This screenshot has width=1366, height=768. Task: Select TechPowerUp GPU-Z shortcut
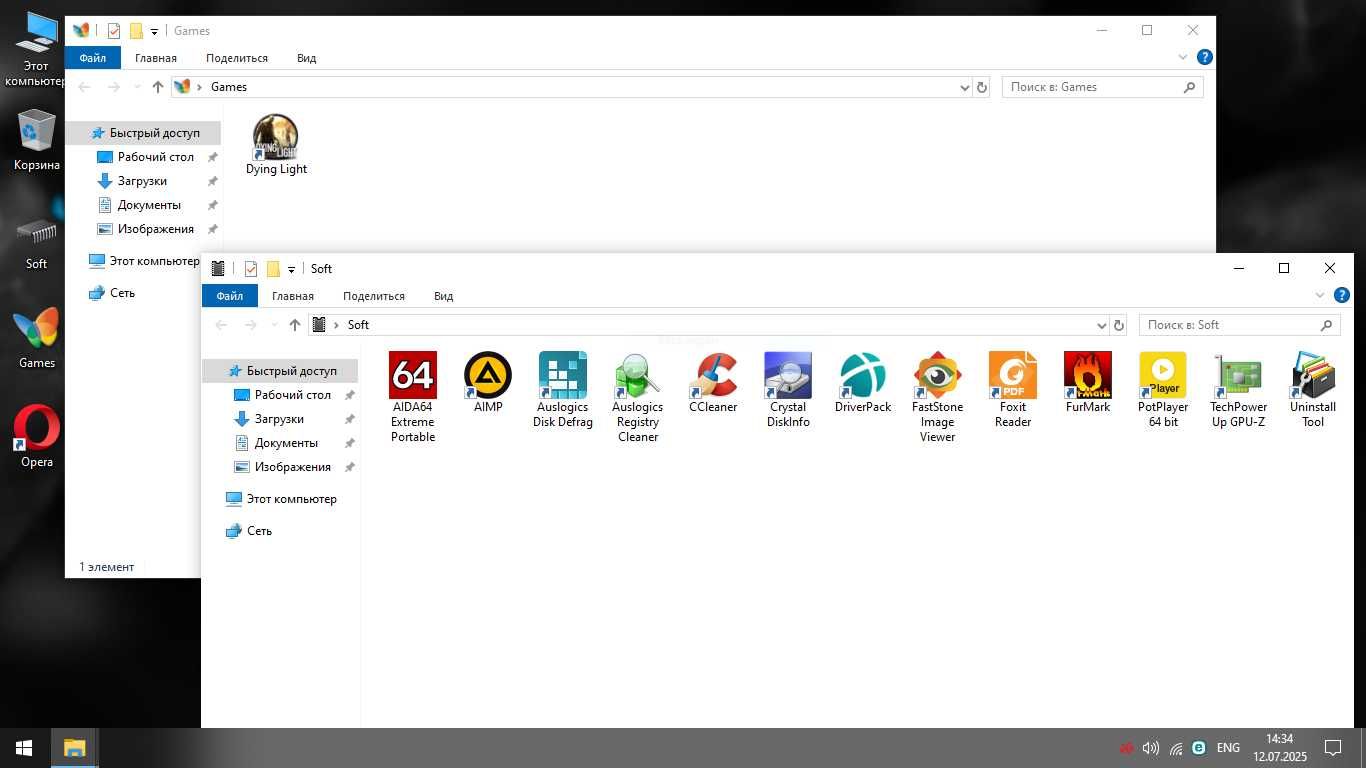[x=1238, y=390]
